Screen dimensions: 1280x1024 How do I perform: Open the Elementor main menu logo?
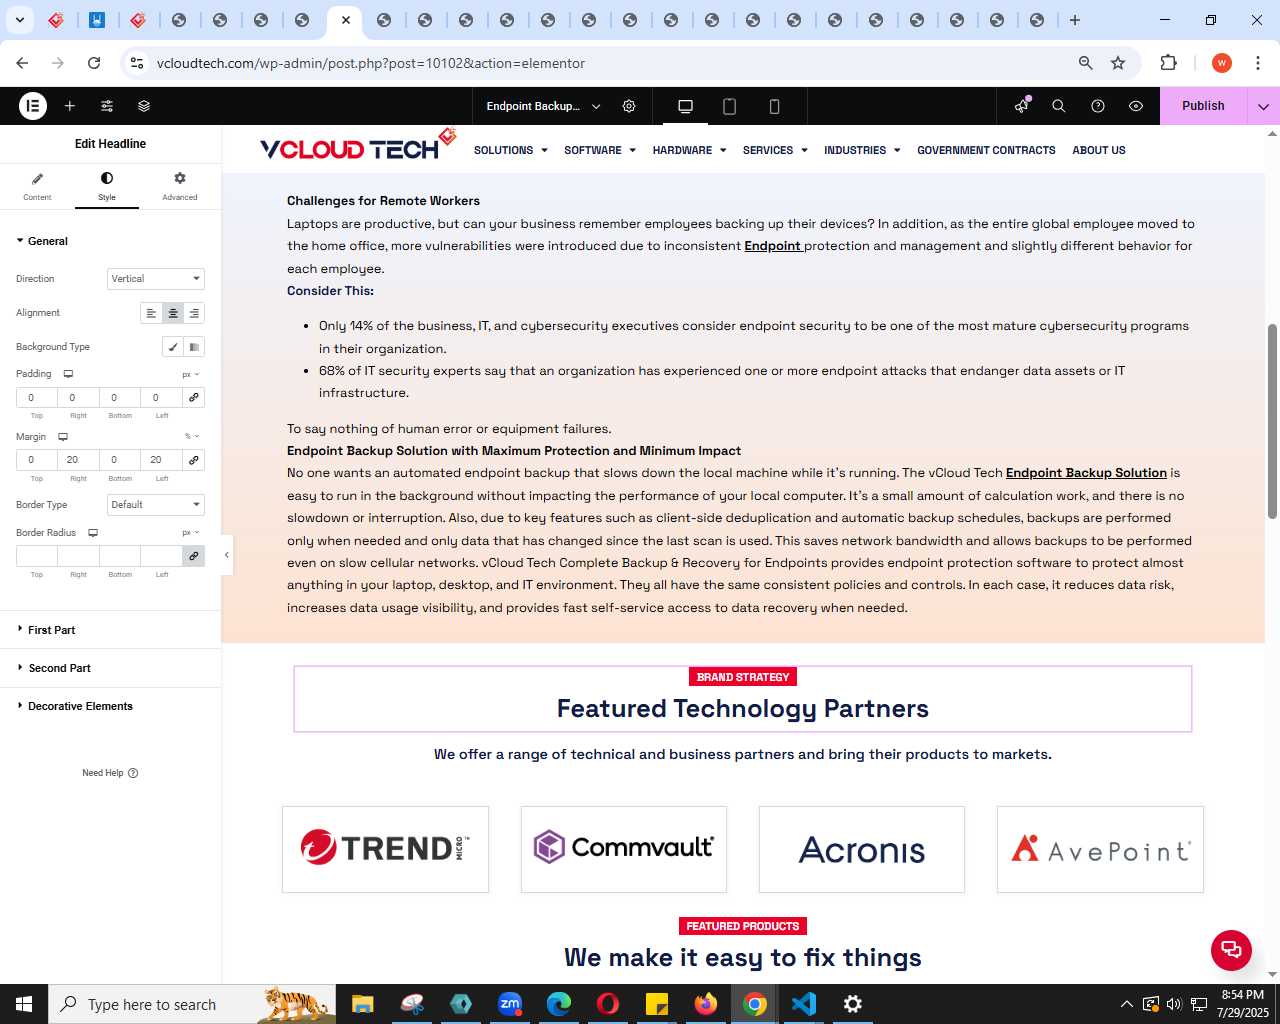(33, 106)
